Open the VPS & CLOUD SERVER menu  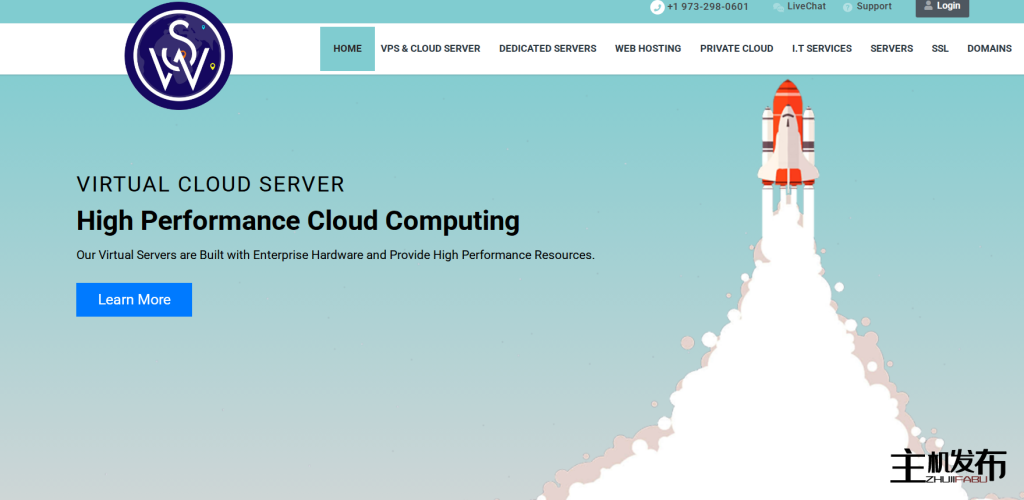click(430, 49)
